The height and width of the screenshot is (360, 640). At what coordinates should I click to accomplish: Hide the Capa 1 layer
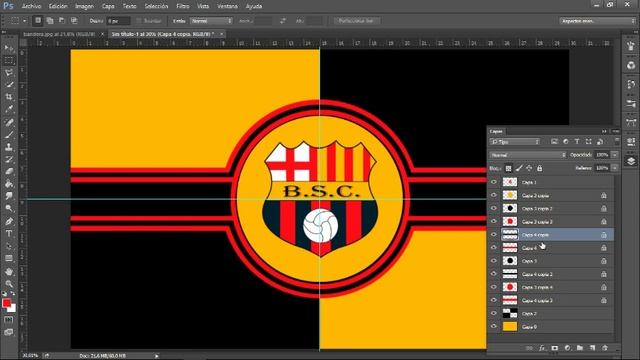494,182
